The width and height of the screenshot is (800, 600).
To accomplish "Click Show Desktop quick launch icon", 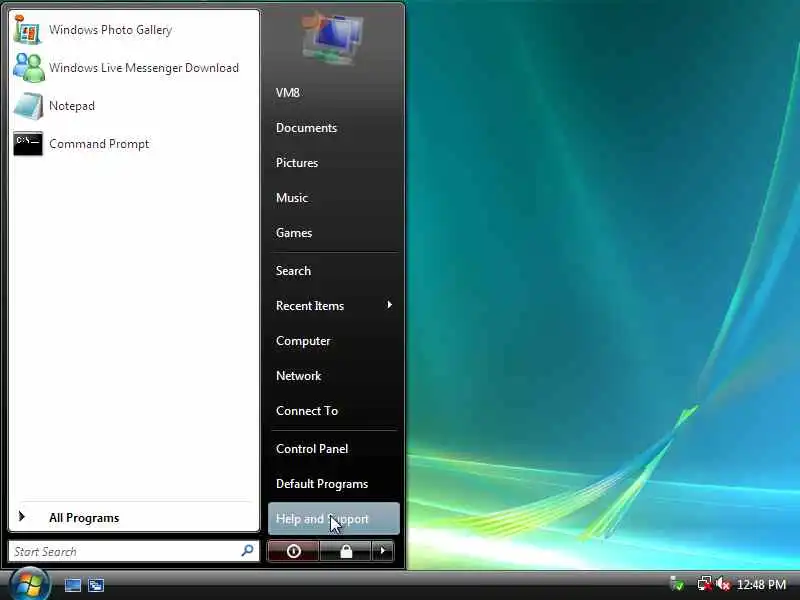I will (72, 585).
